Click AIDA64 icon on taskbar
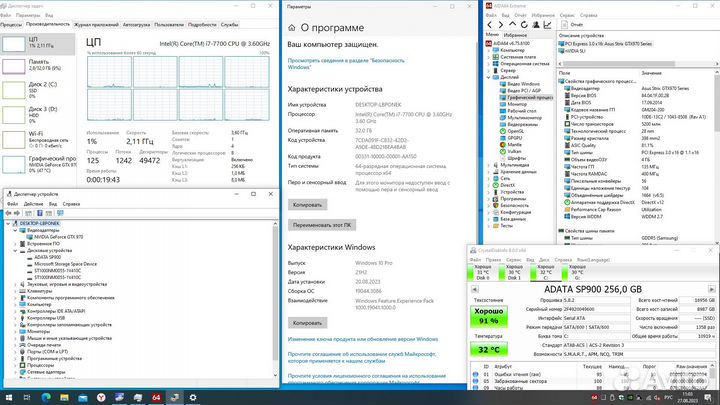The image size is (720, 405). [156, 397]
